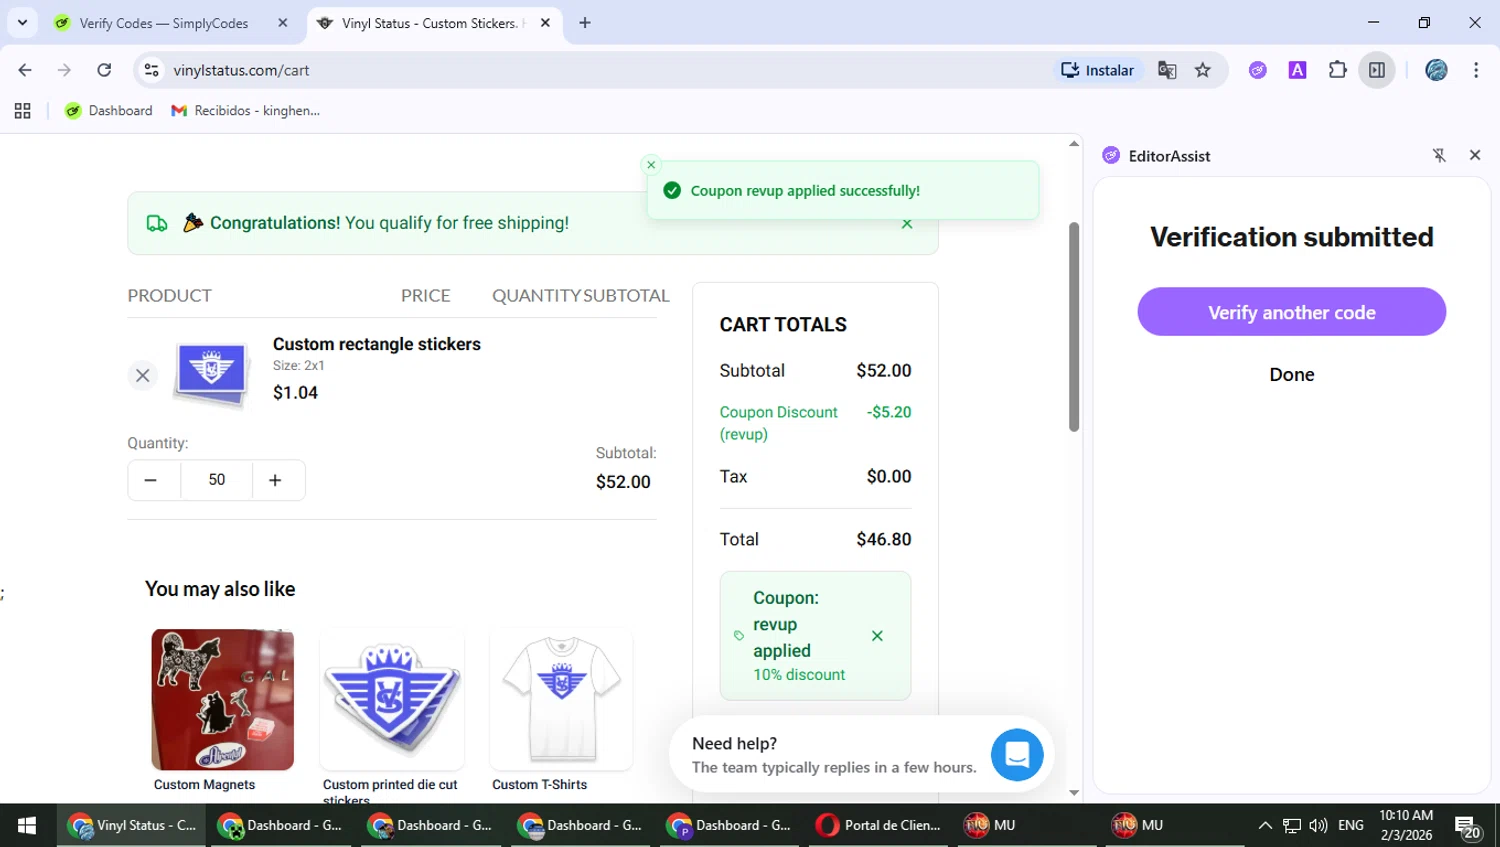Open the translate page icon
Screen dimensions: 1500x847
point(1167,70)
